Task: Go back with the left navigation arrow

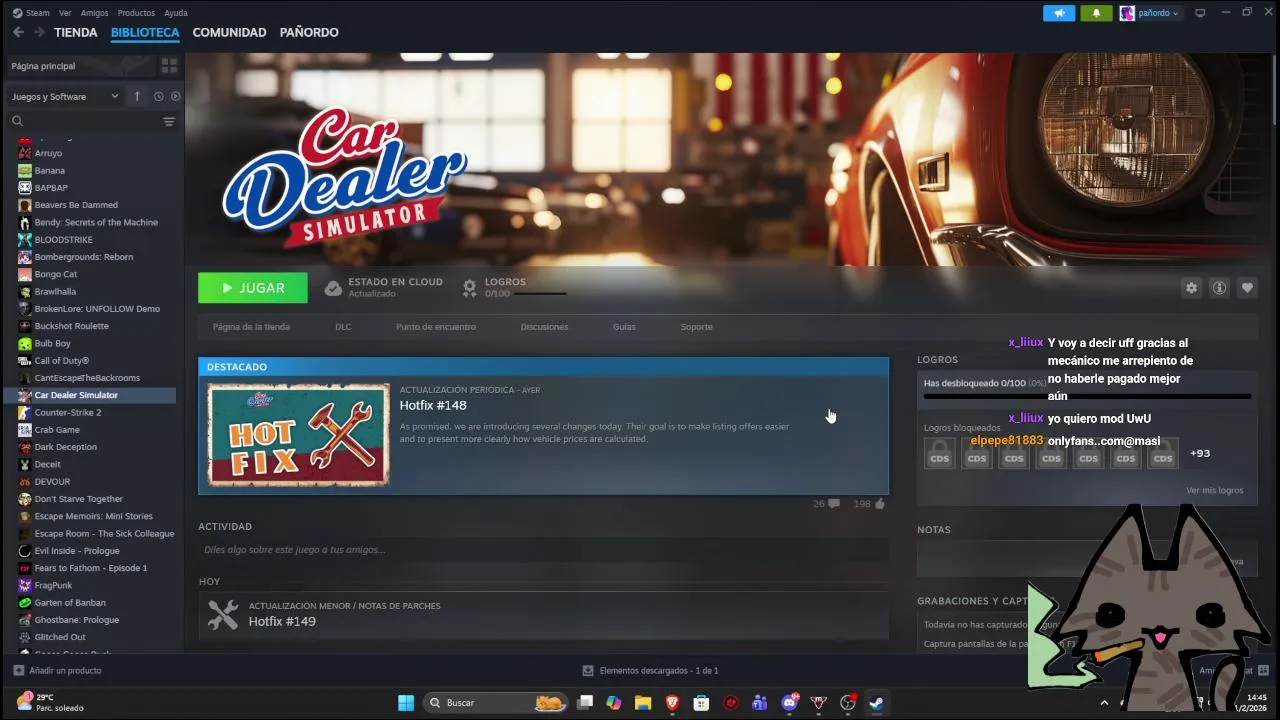Action: point(18,32)
